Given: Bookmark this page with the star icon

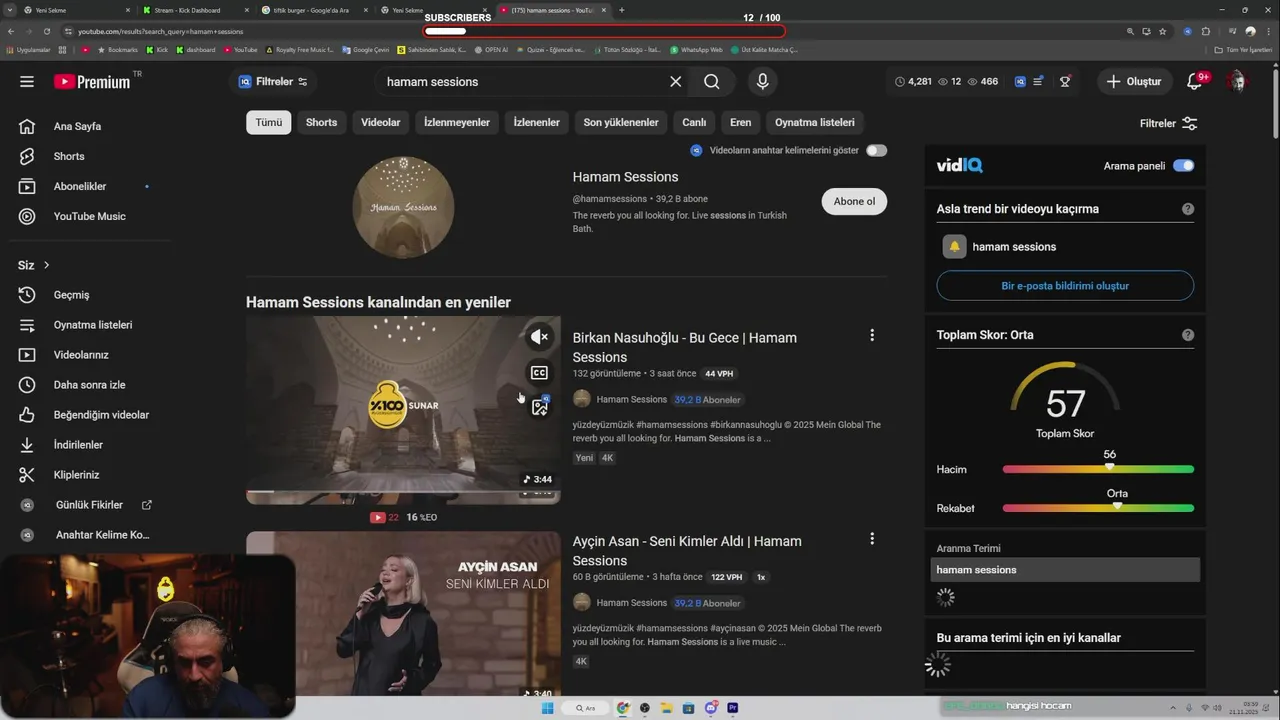Looking at the screenshot, I should 1162,31.
